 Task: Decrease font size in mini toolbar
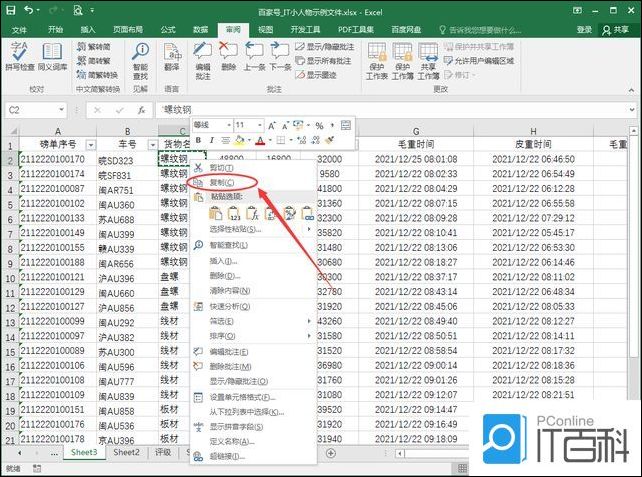tap(285, 126)
